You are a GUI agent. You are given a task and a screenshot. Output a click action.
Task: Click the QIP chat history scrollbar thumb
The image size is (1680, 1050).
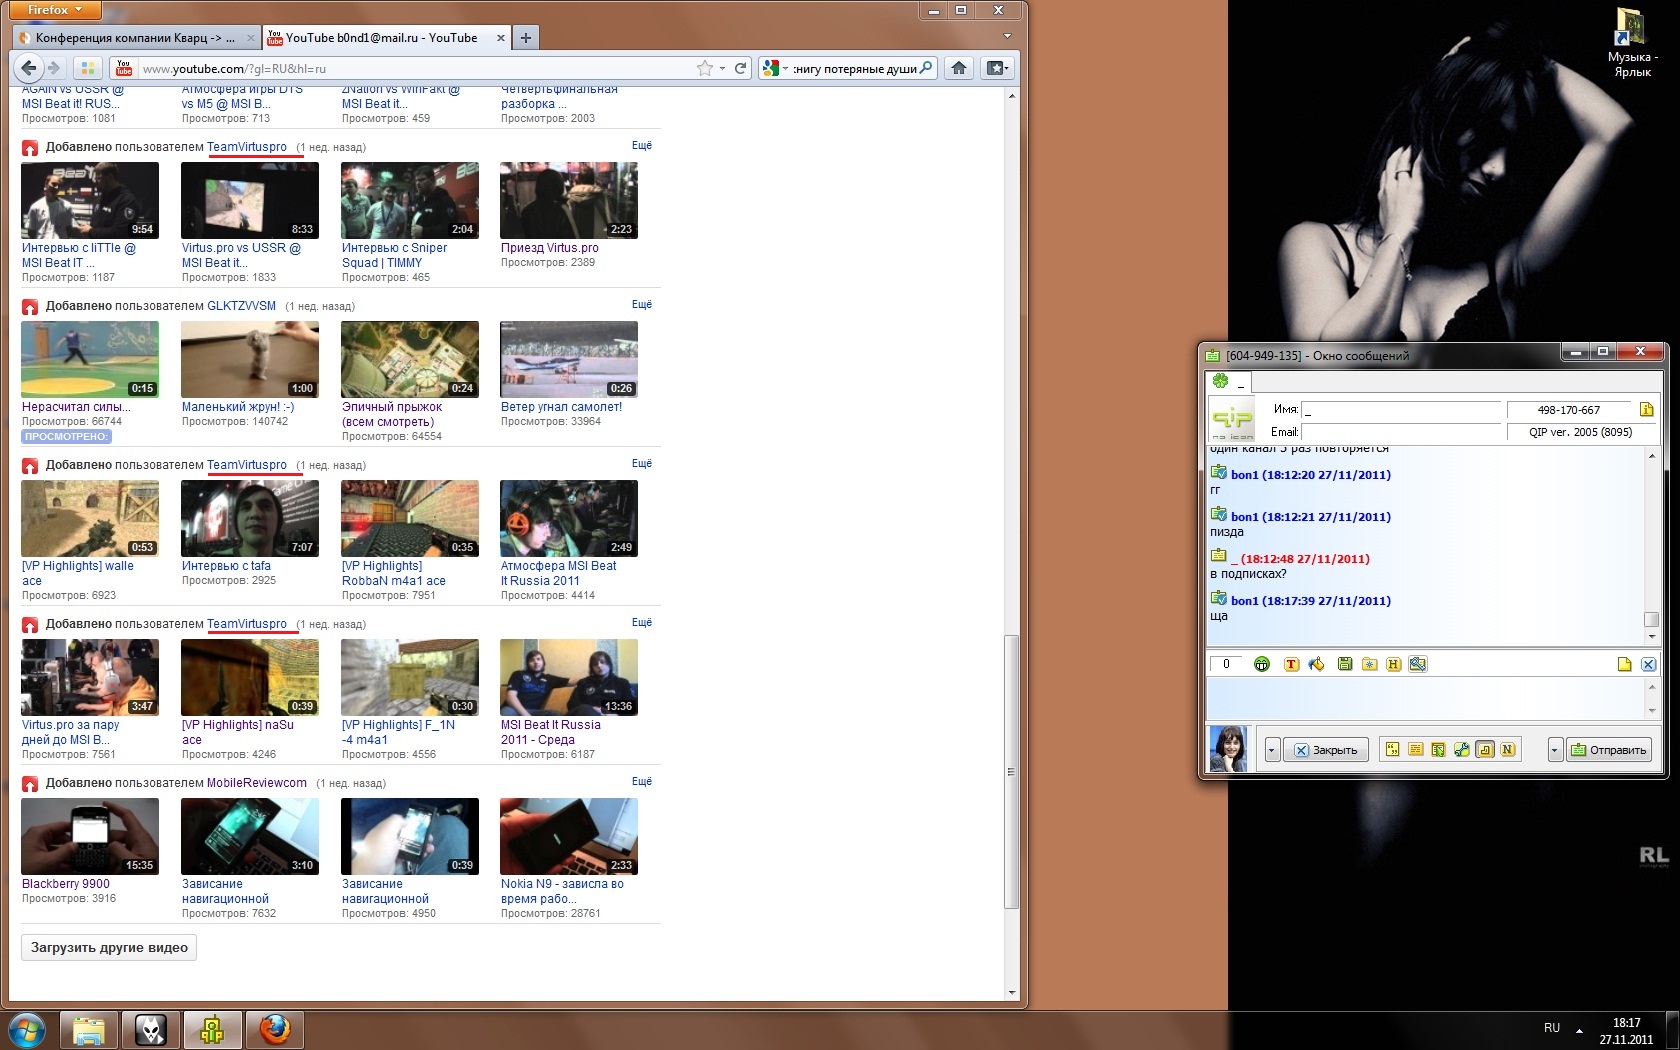(x=1651, y=620)
